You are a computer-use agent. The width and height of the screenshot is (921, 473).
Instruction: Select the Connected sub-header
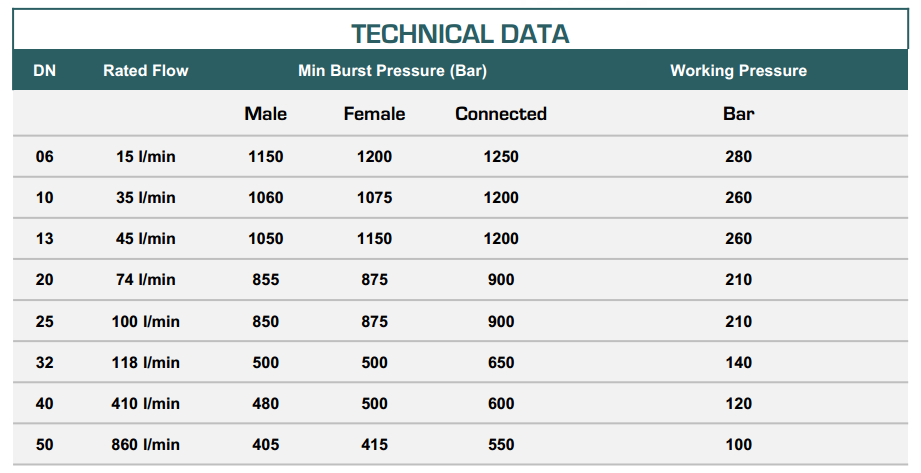pos(501,114)
